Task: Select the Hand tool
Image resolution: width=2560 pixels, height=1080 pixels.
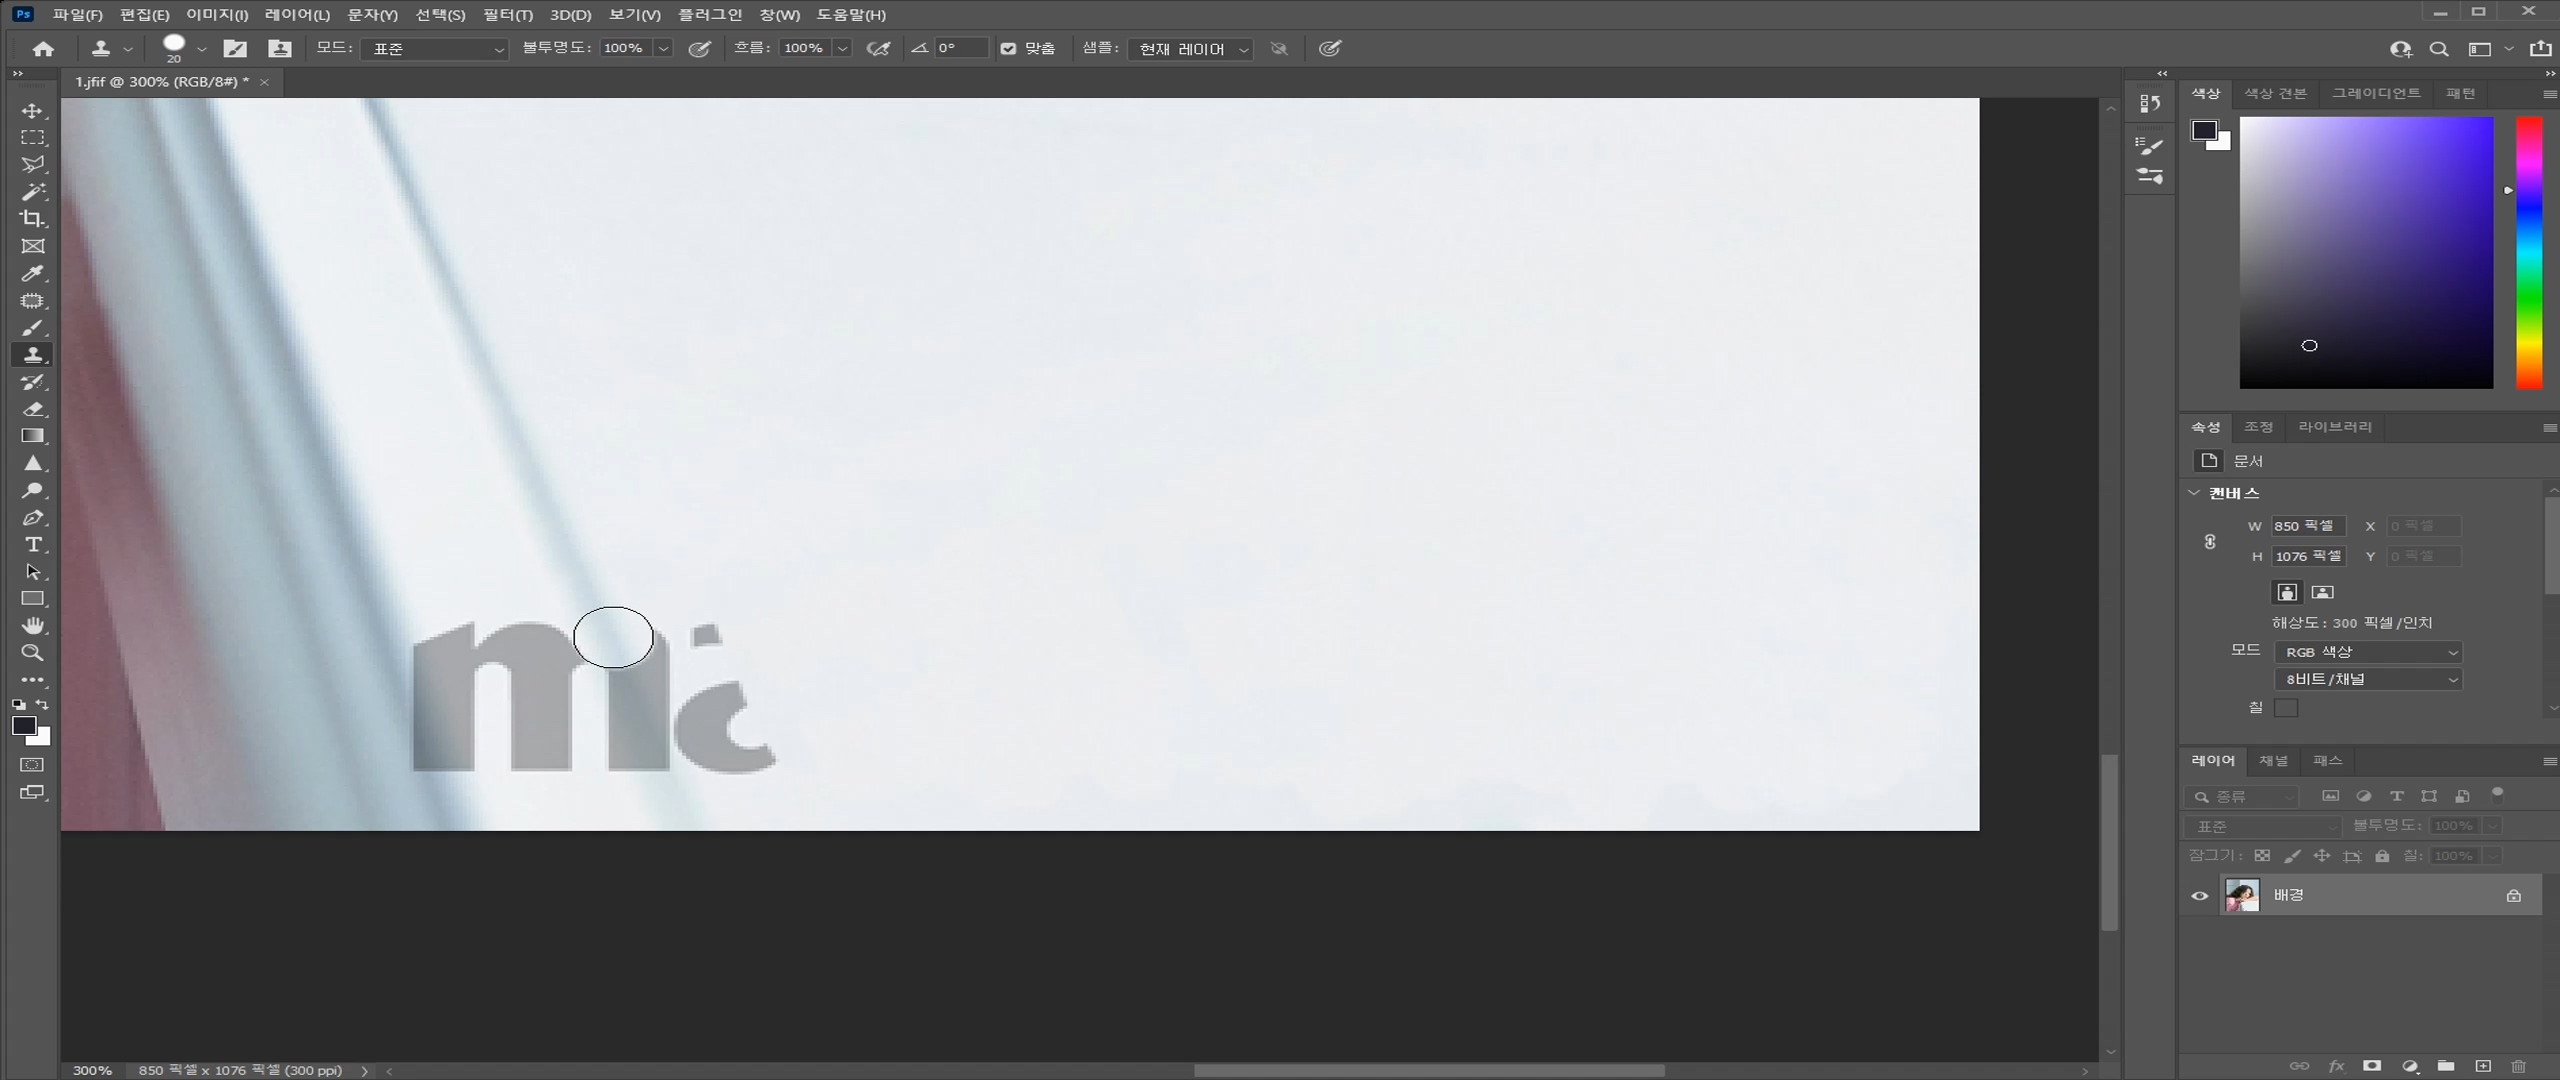Action: (32, 626)
